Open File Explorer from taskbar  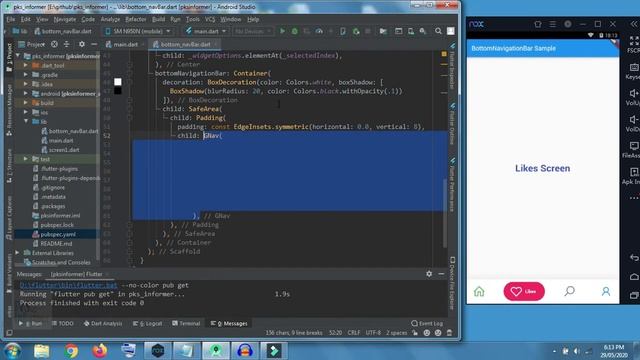[x=42, y=351]
